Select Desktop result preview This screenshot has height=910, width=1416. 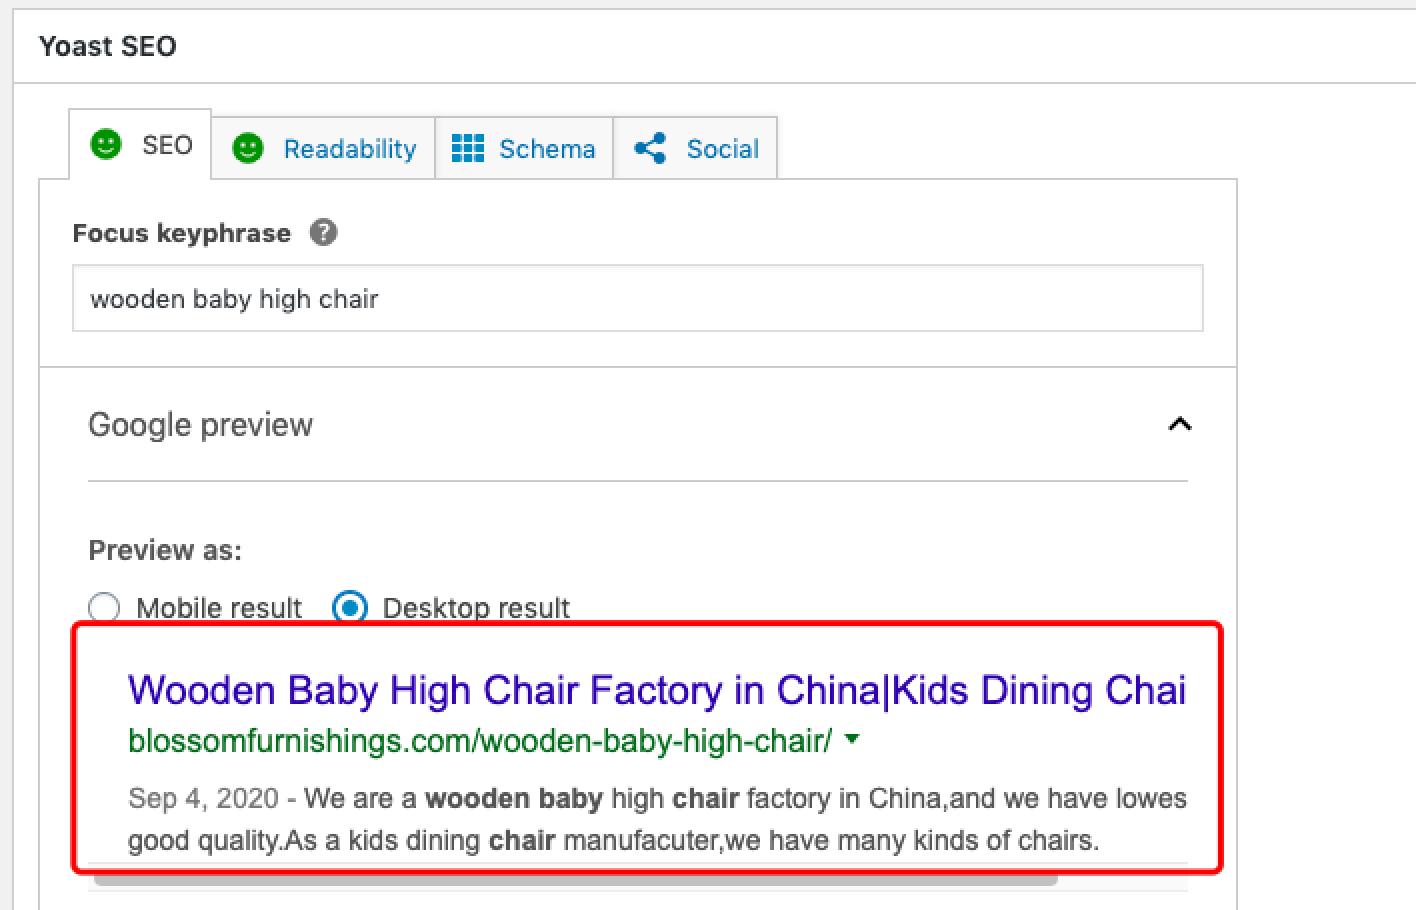tap(349, 607)
